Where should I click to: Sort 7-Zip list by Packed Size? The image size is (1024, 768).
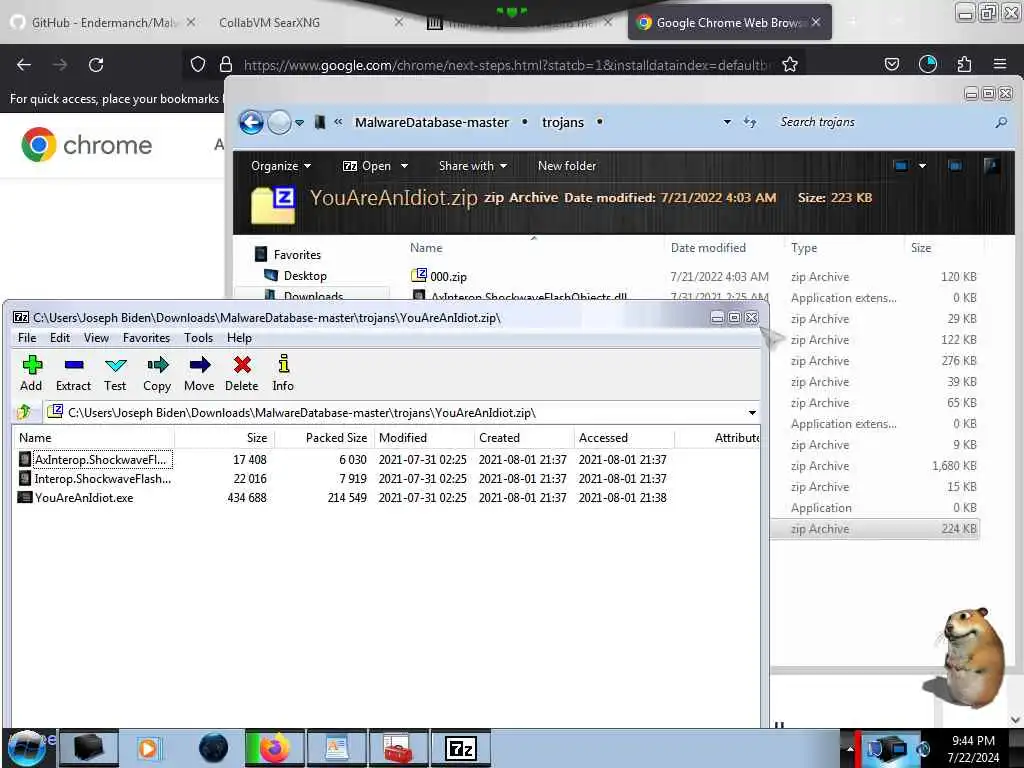pos(336,438)
